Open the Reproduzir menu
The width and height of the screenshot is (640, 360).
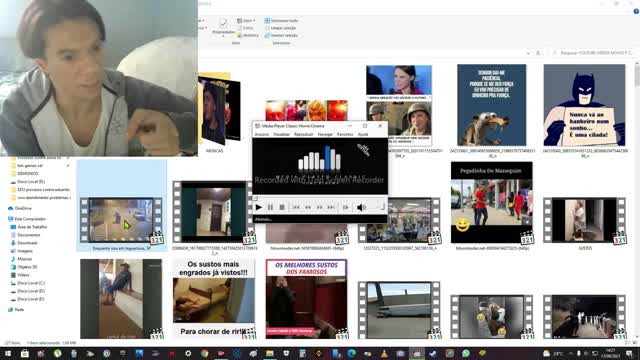304,134
